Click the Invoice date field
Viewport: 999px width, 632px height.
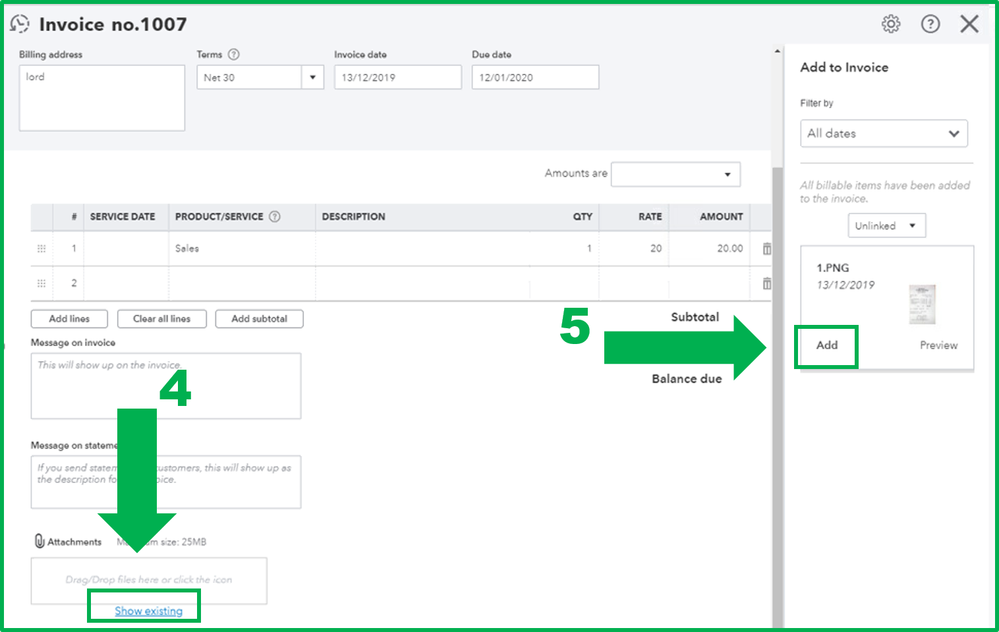tap(398, 77)
